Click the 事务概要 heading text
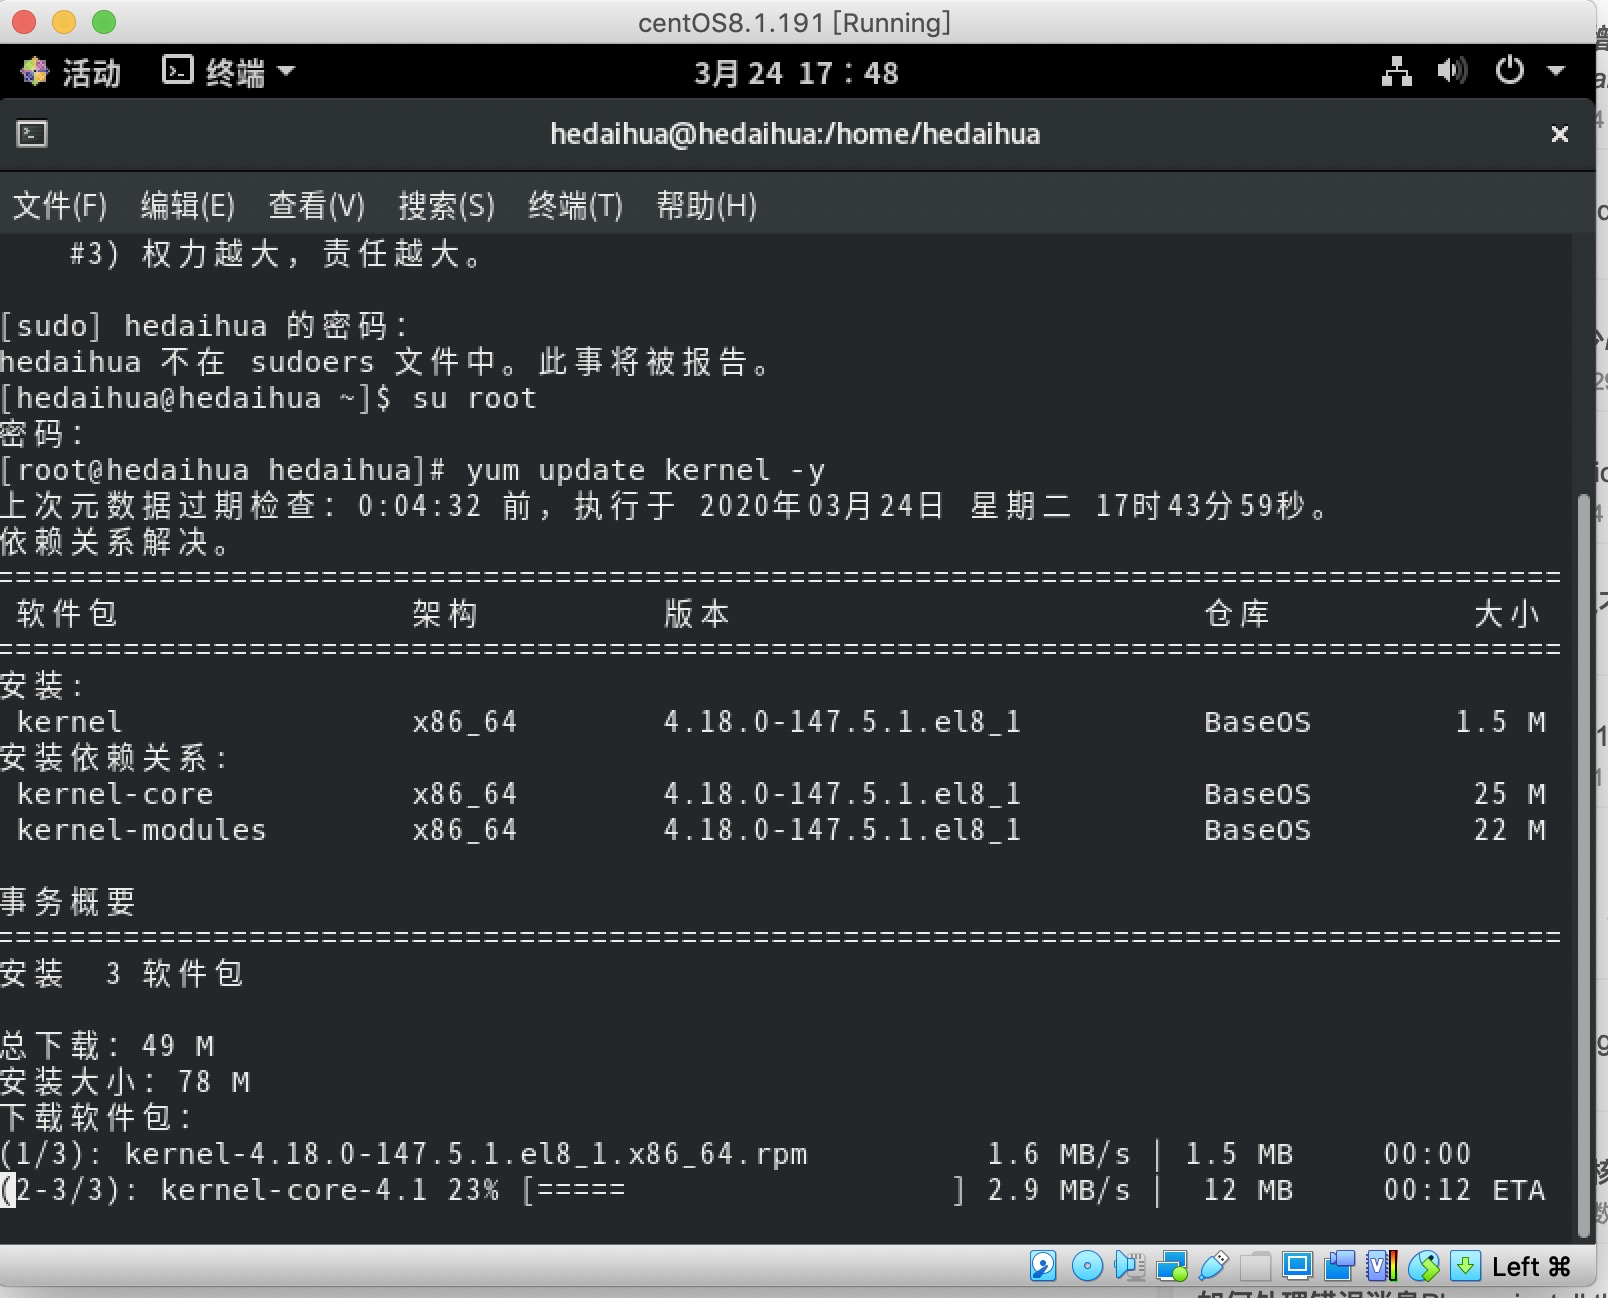The image size is (1608, 1298). pyautogui.click(x=68, y=901)
